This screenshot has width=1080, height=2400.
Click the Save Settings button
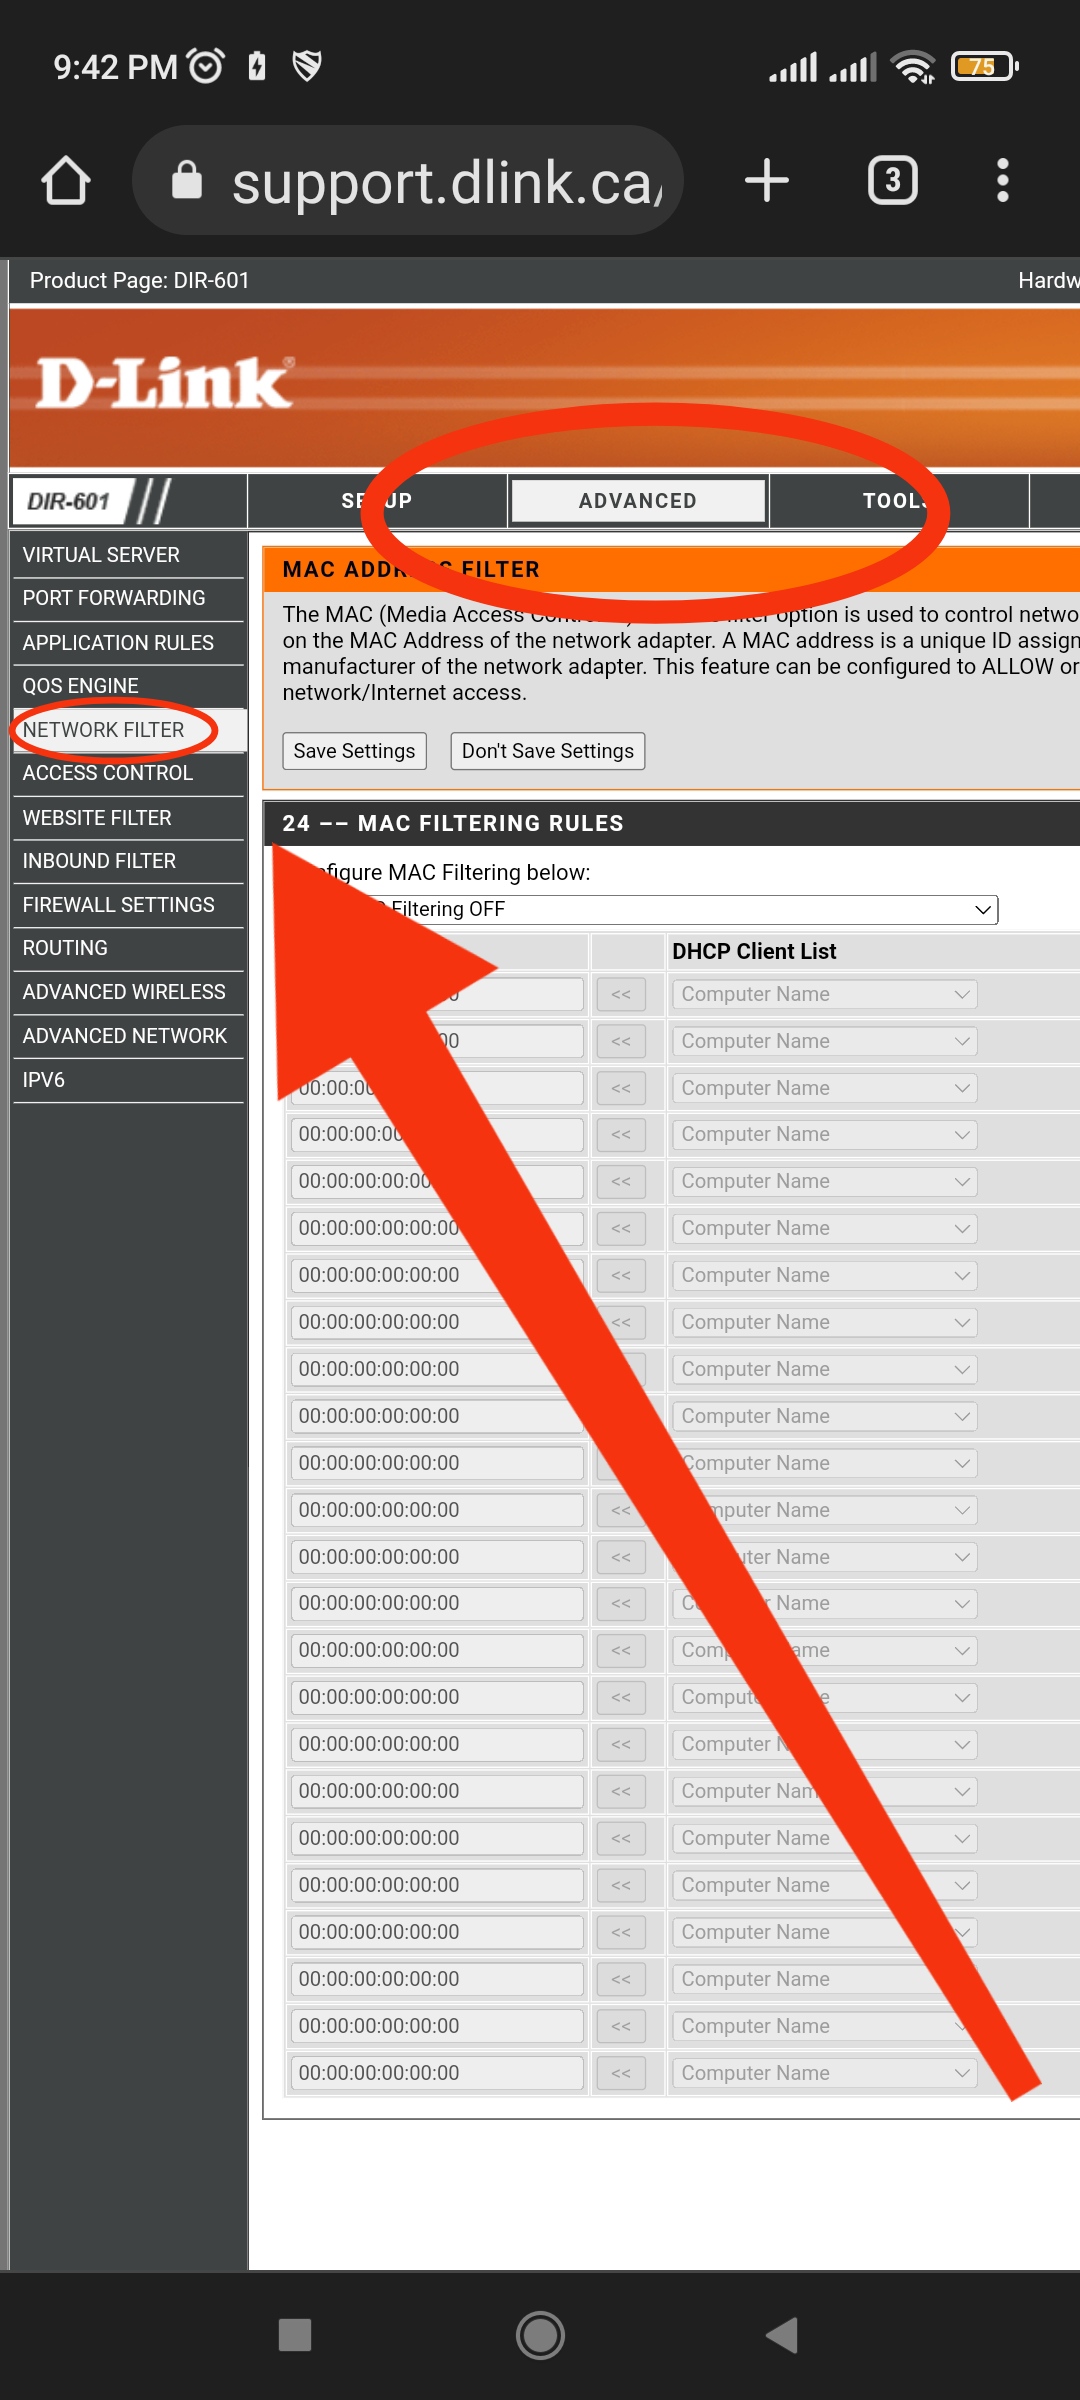354,751
